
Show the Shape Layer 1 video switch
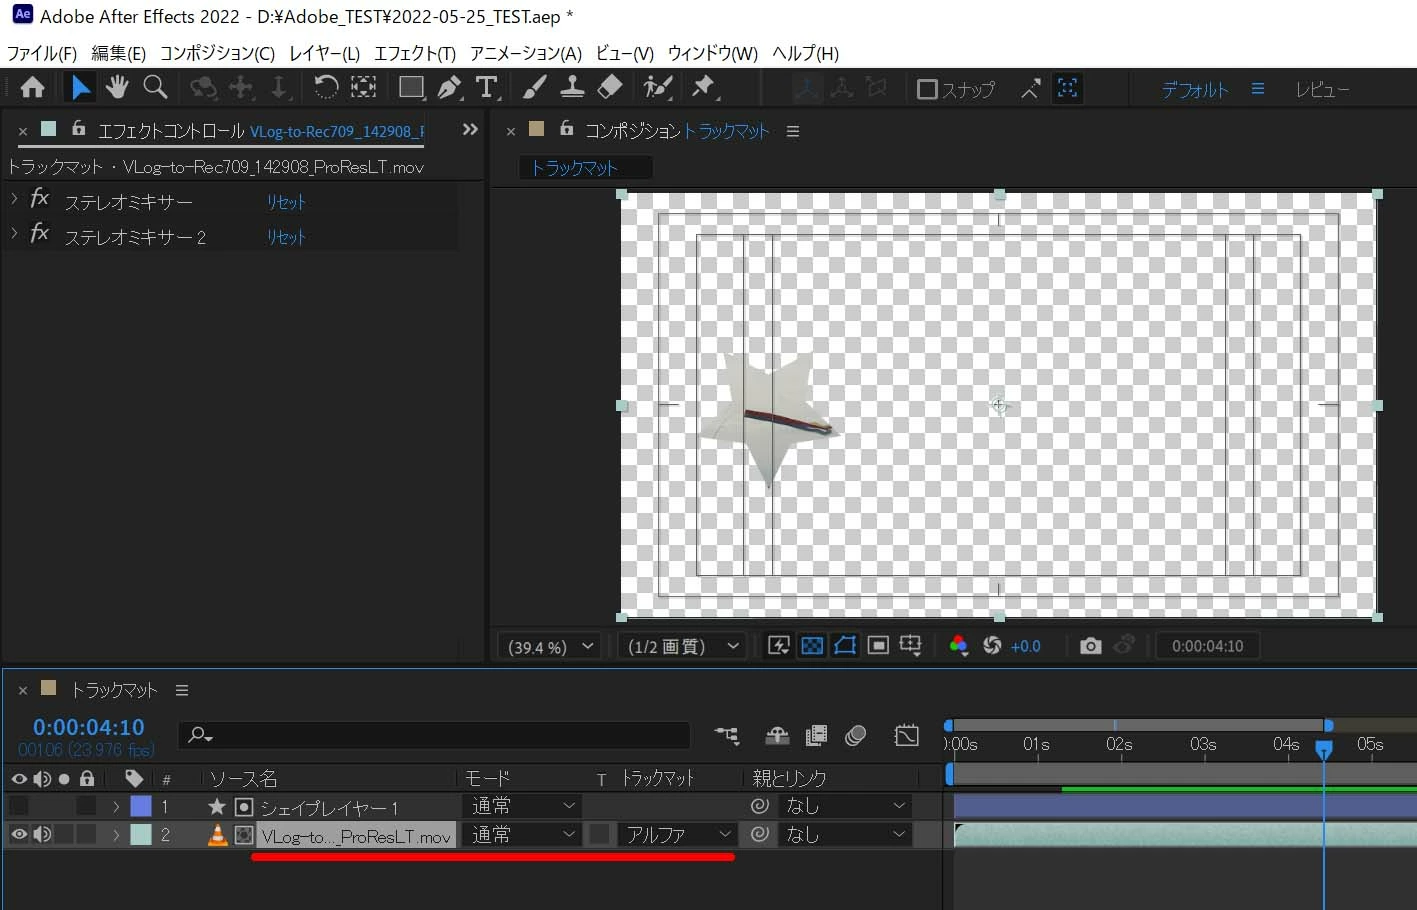(x=19, y=806)
